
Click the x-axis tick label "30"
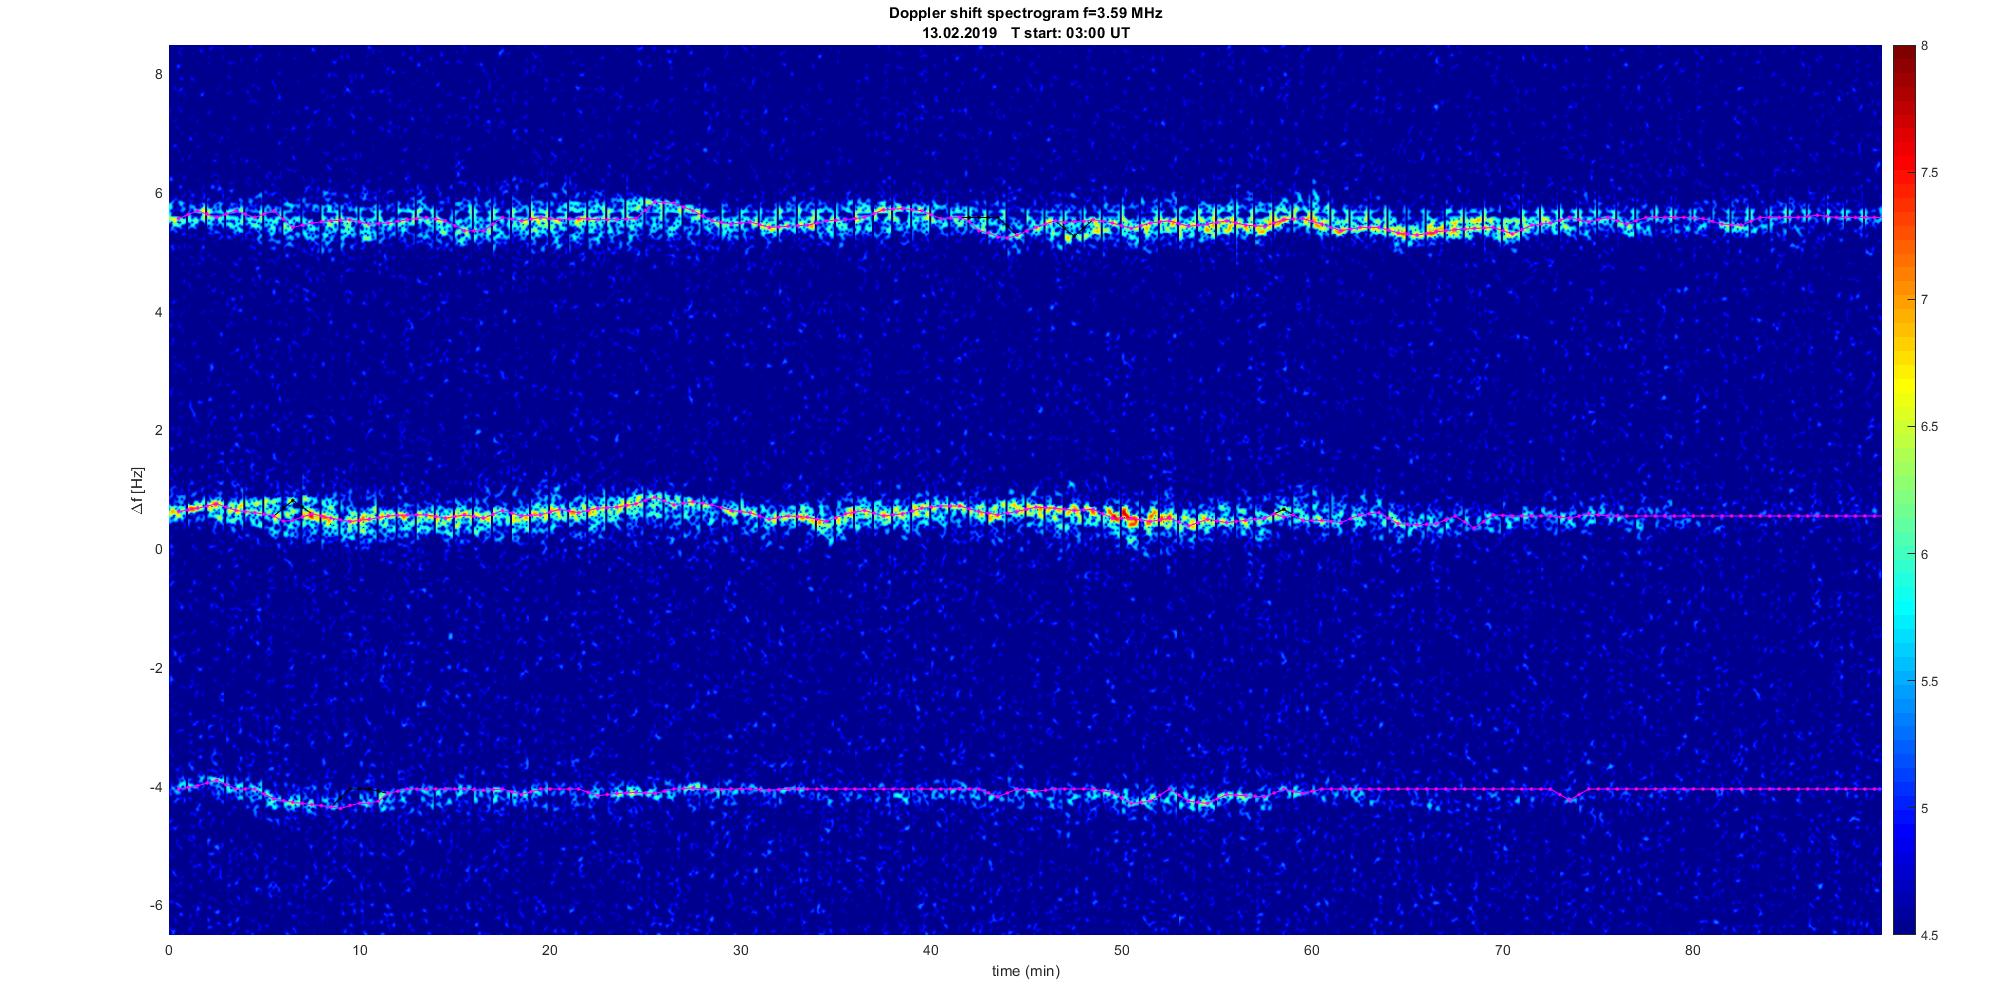(x=740, y=950)
